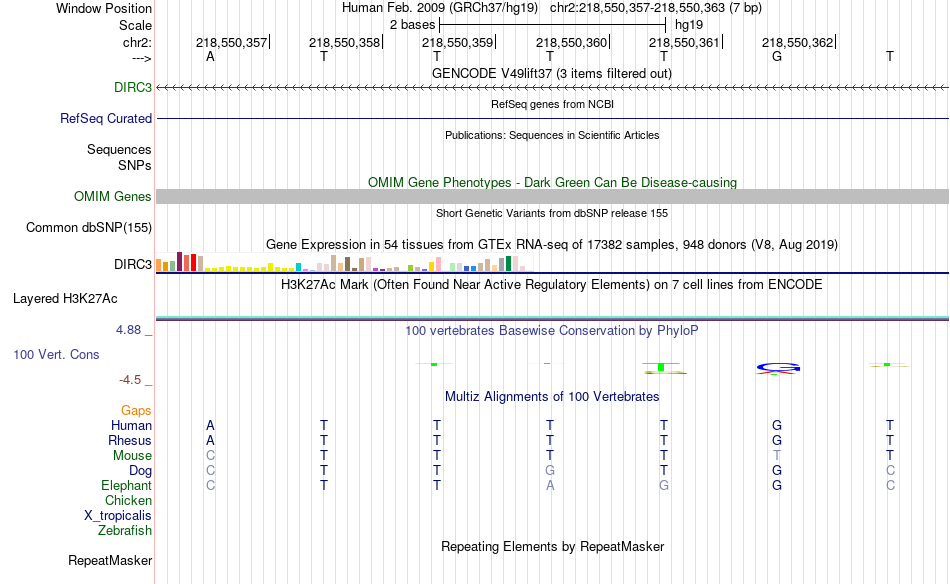Viewport: 950px width, 584px height.
Task: Click the OMIM Gene Phenotypes track title
Action: (x=553, y=182)
